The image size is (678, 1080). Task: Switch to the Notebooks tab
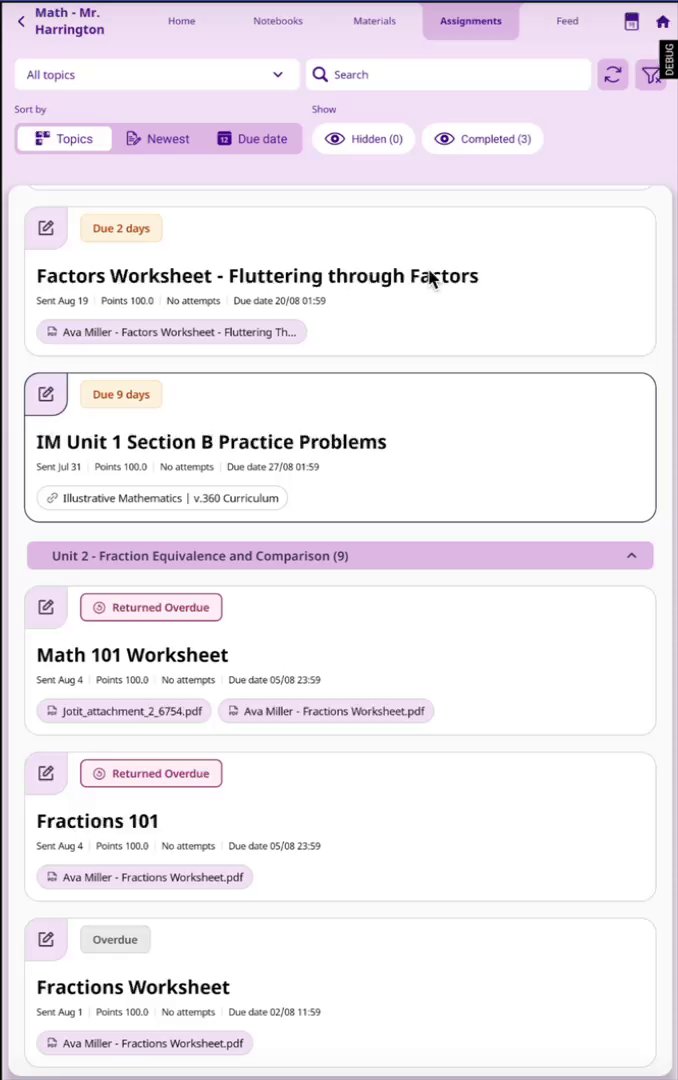click(x=278, y=21)
